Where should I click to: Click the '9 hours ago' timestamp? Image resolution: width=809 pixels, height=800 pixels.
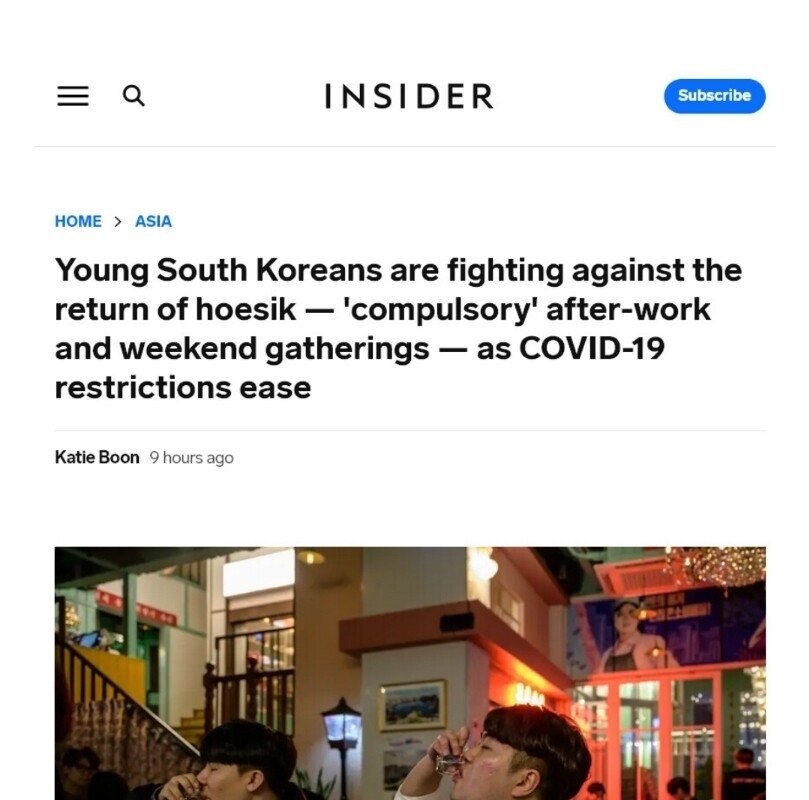[191, 458]
